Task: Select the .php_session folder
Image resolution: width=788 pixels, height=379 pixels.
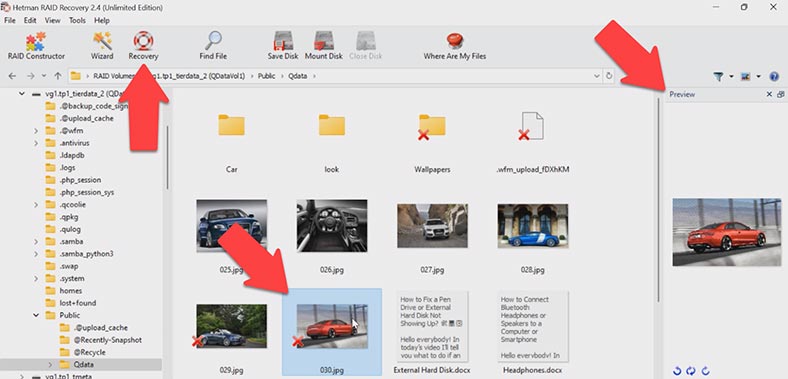Action: click(80, 180)
